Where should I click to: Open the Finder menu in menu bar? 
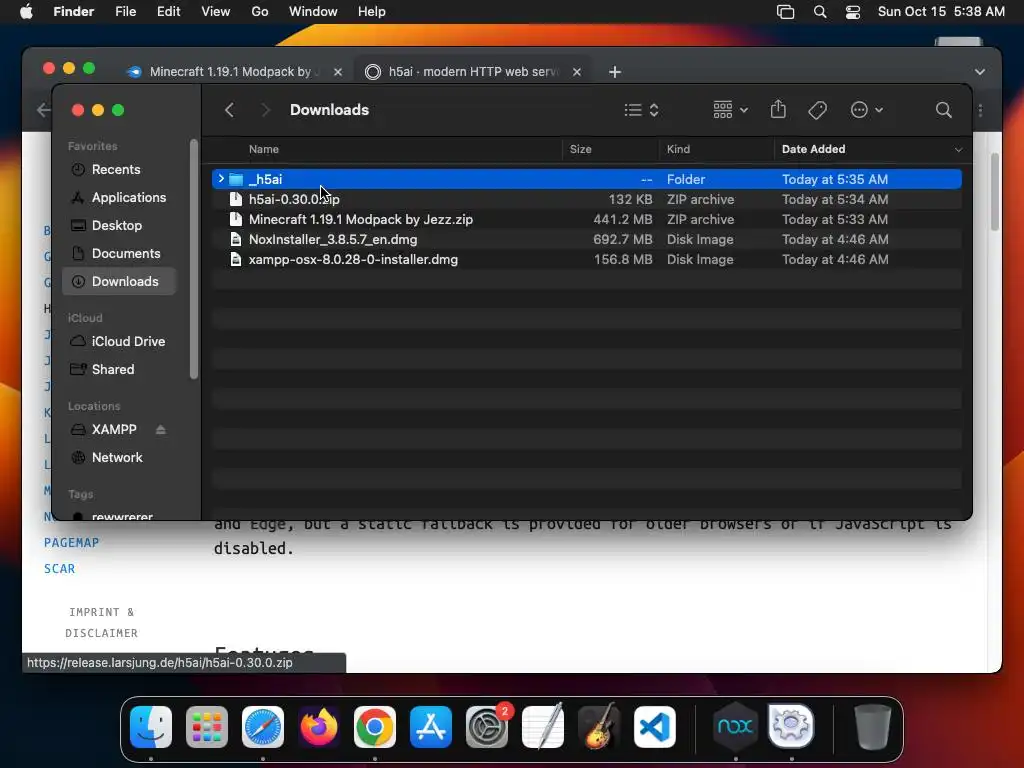click(74, 12)
